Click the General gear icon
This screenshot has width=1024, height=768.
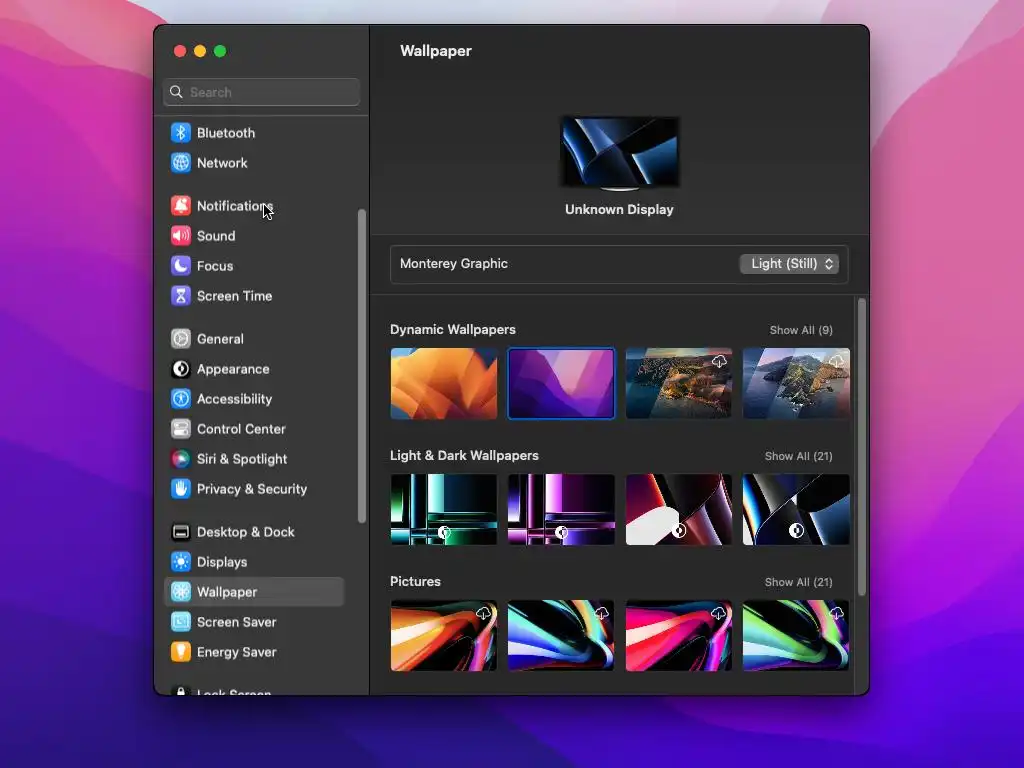(x=181, y=339)
